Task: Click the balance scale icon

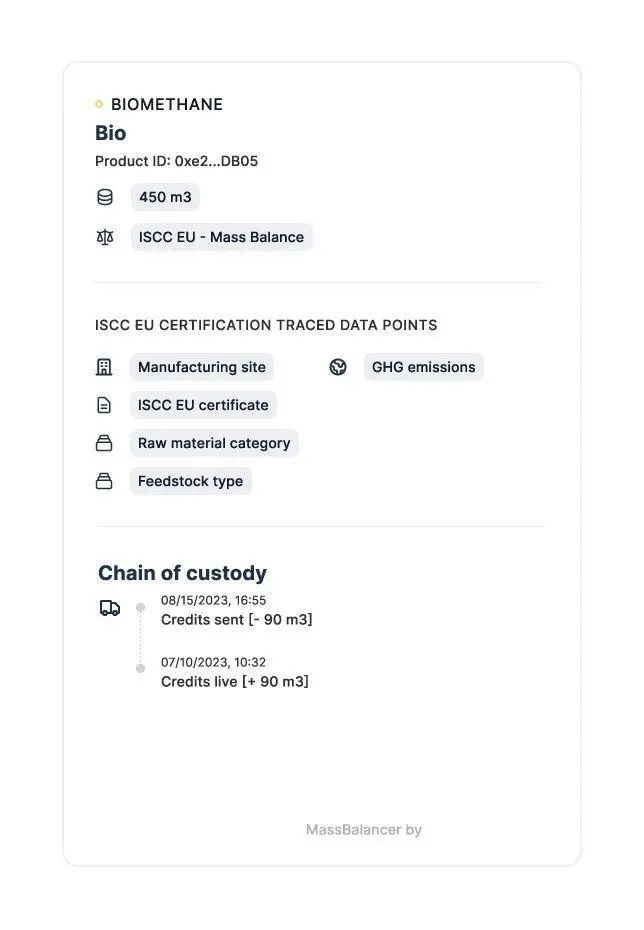Action: (105, 237)
